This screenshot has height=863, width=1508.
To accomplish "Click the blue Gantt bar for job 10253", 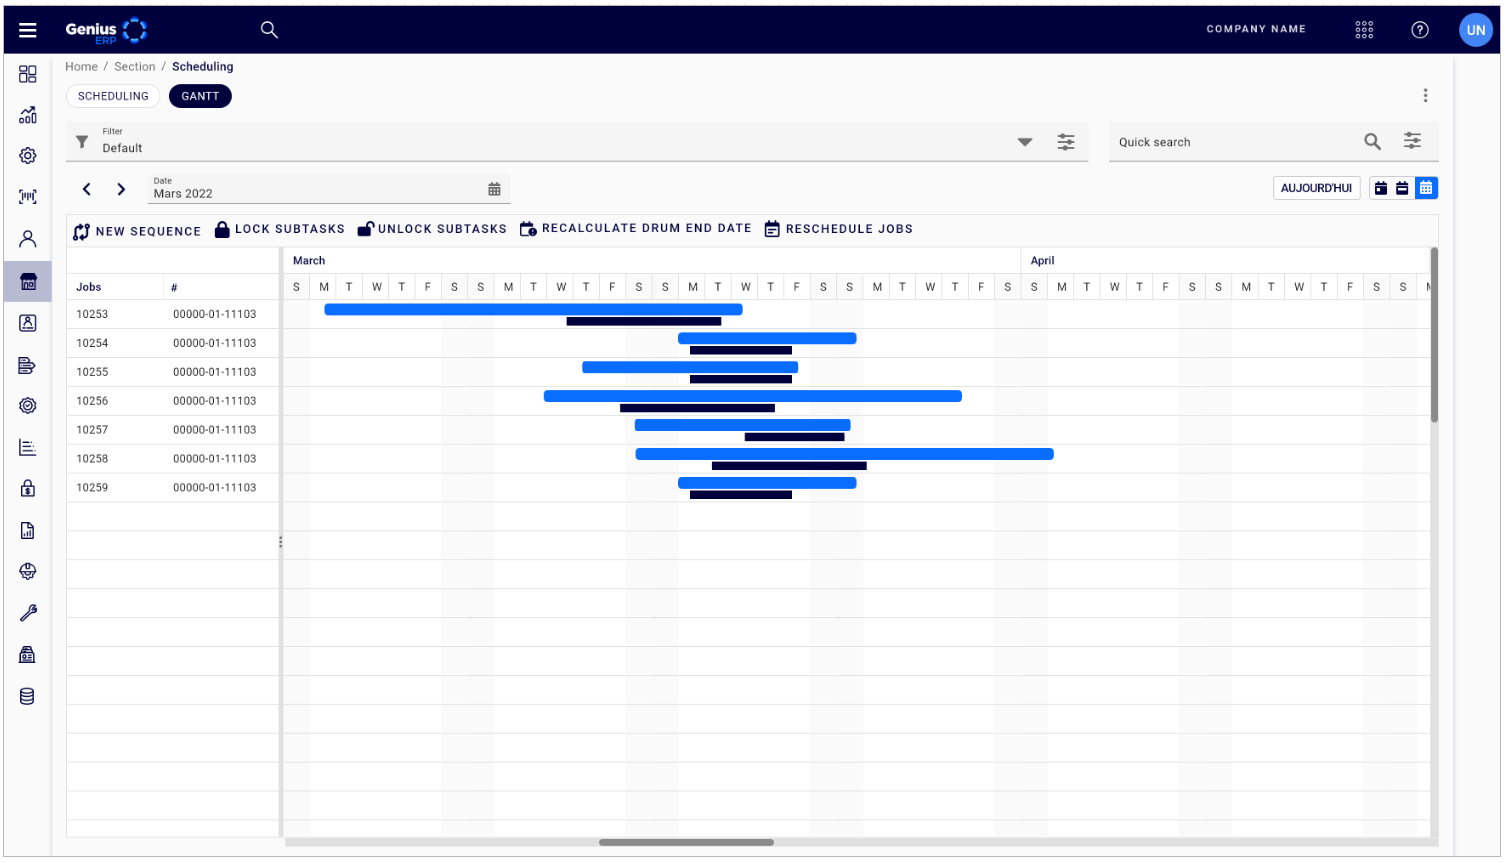I will tap(533, 309).
